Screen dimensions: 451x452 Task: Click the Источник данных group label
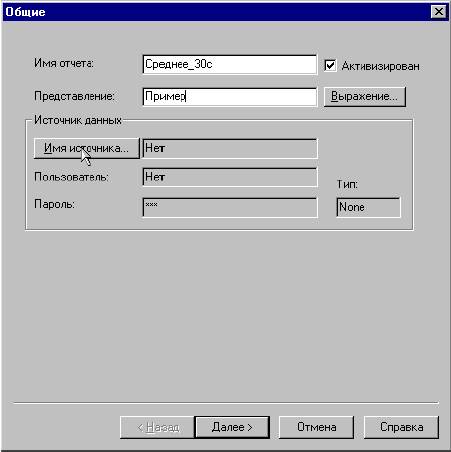(78, 120)
